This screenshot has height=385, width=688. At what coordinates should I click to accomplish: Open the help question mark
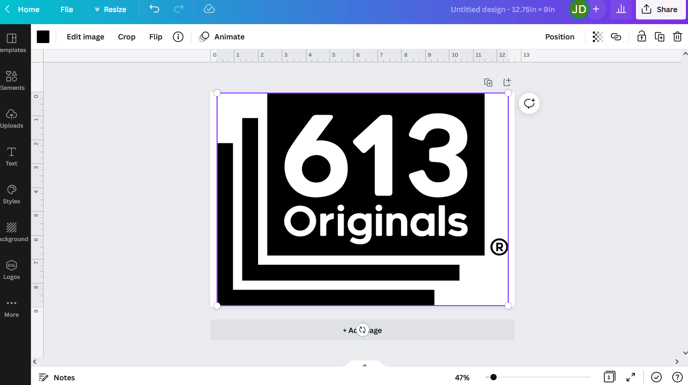tap(677, 377)
